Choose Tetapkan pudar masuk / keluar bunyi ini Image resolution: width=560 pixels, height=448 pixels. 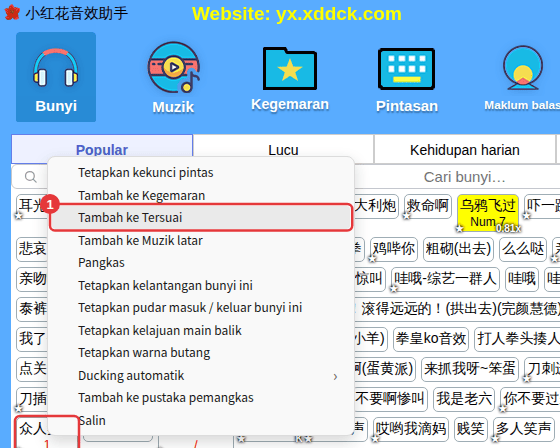click(201, 308)
